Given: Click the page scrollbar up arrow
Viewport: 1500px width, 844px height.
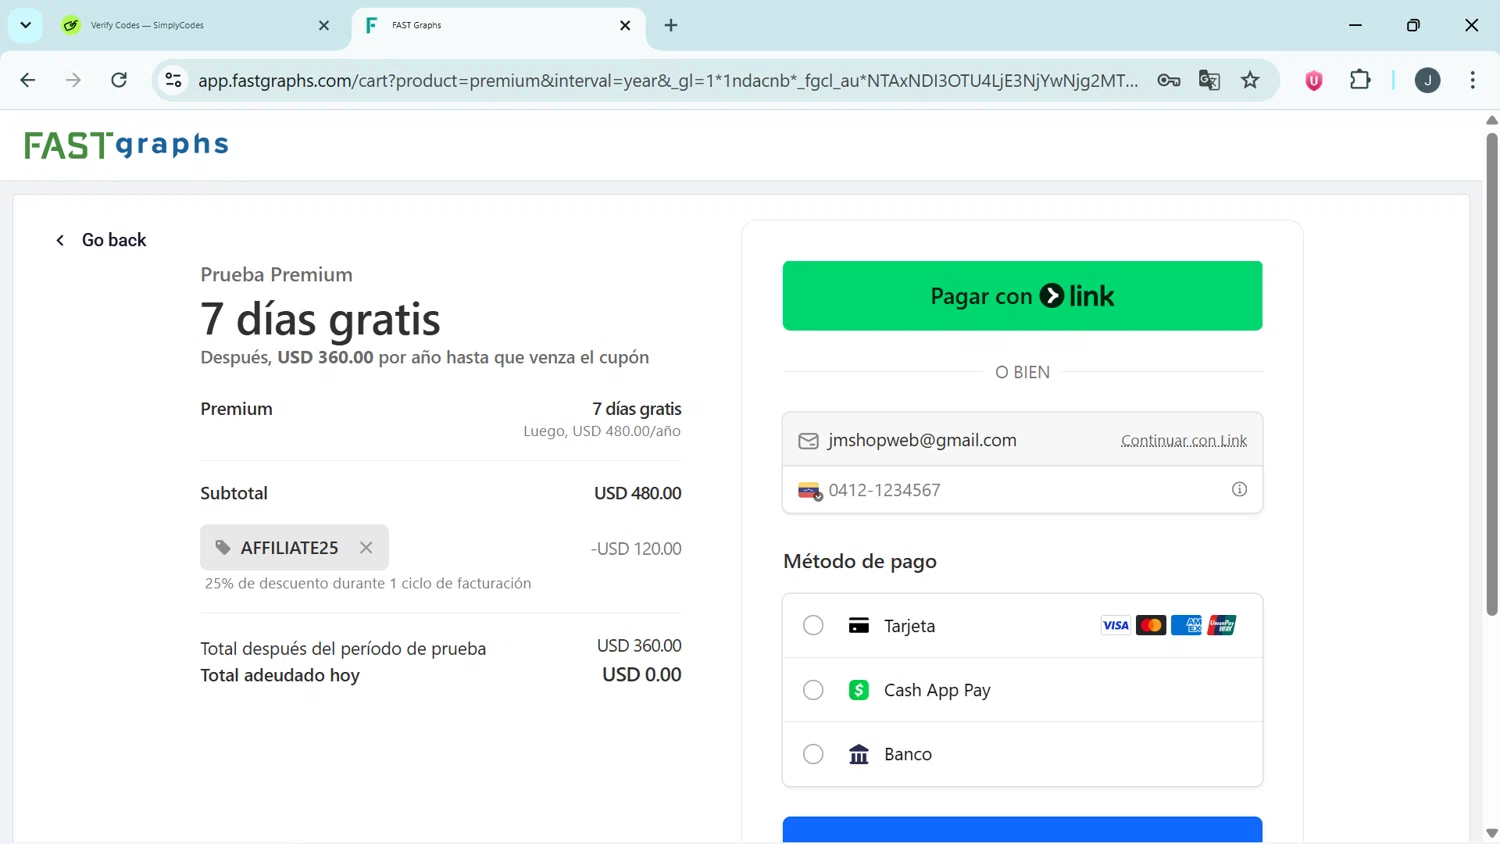Looking at the screenshot, I should pyautogui.click(x=1491, y=120).
